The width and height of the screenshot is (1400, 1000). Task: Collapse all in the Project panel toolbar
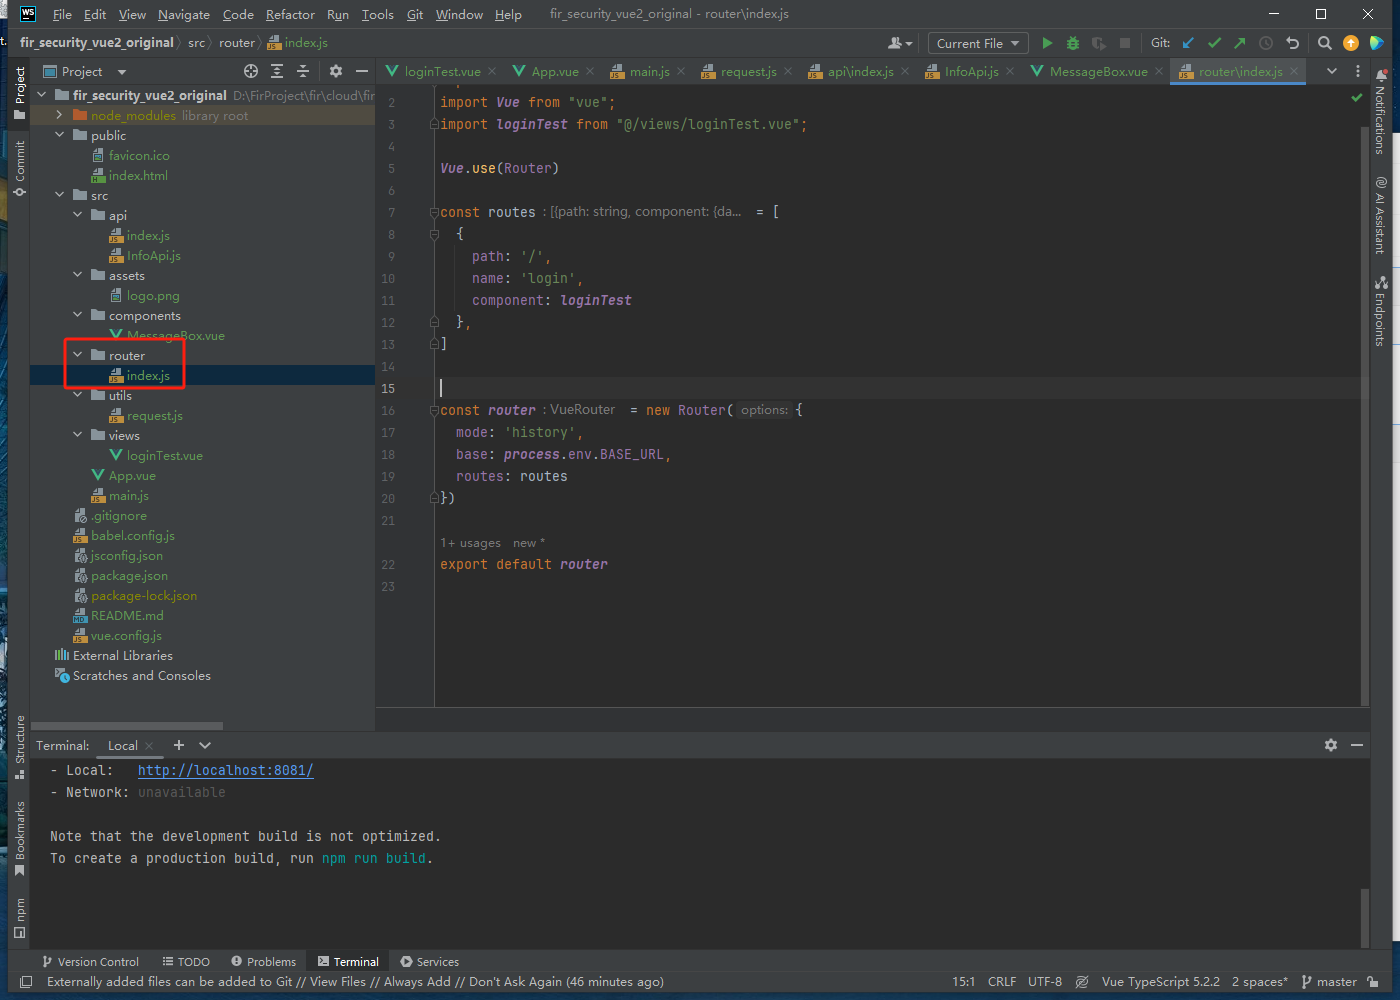tap(303, 71)
